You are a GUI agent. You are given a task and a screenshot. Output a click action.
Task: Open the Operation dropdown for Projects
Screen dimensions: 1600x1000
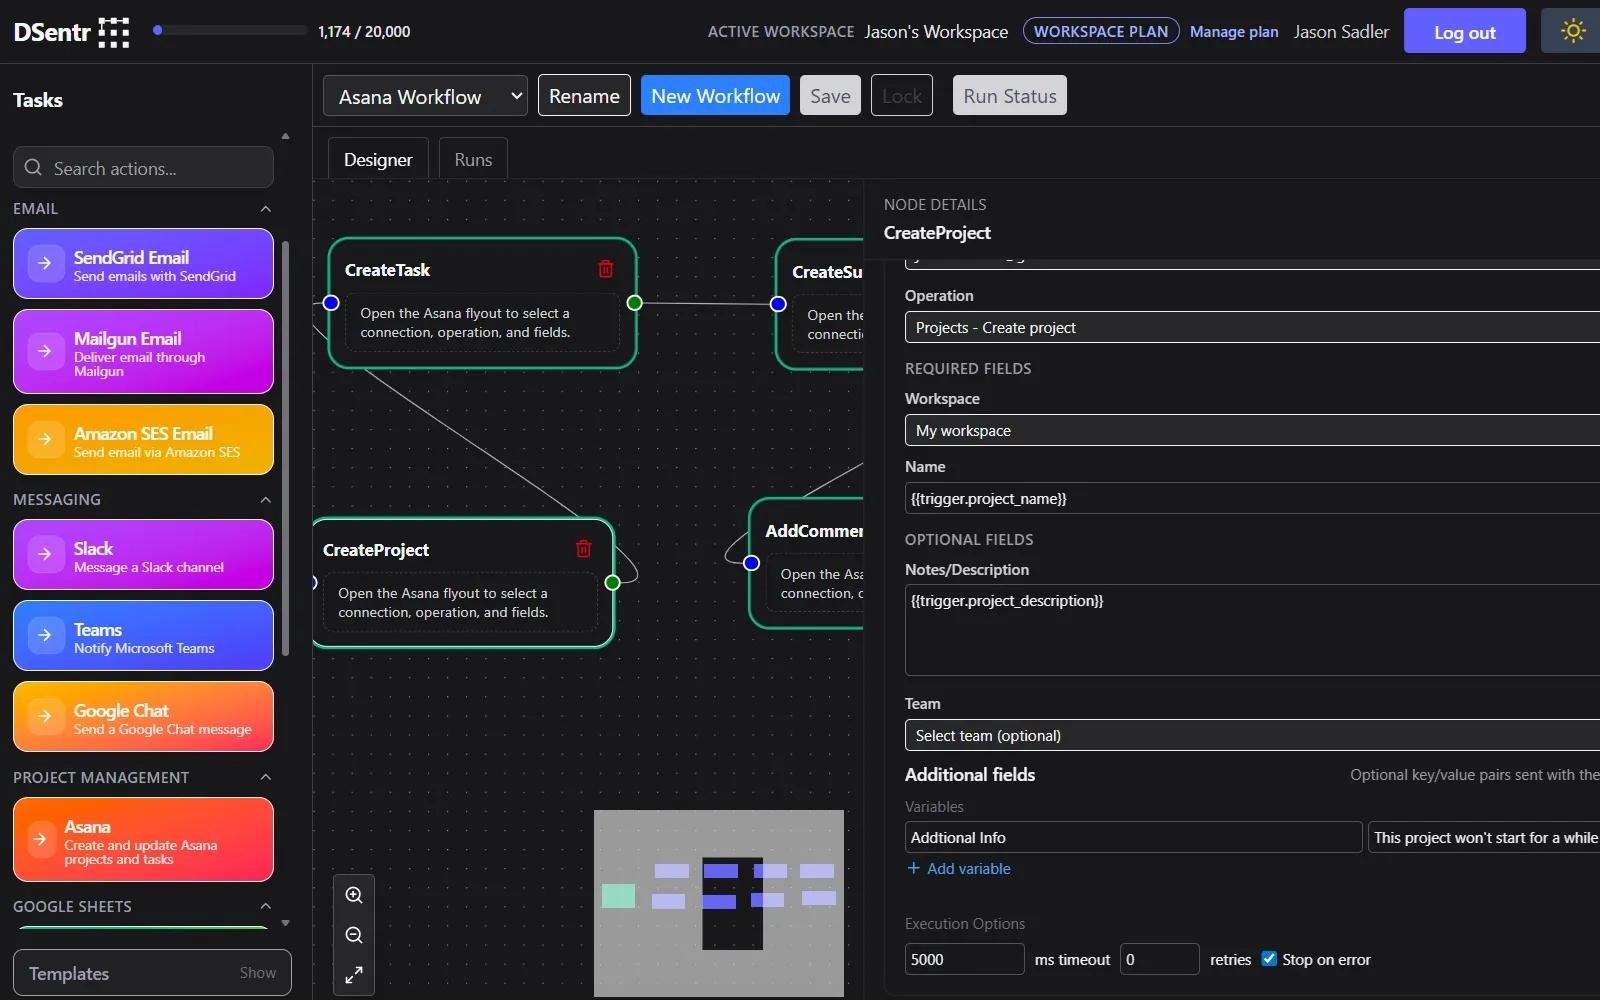[1250, 328]
